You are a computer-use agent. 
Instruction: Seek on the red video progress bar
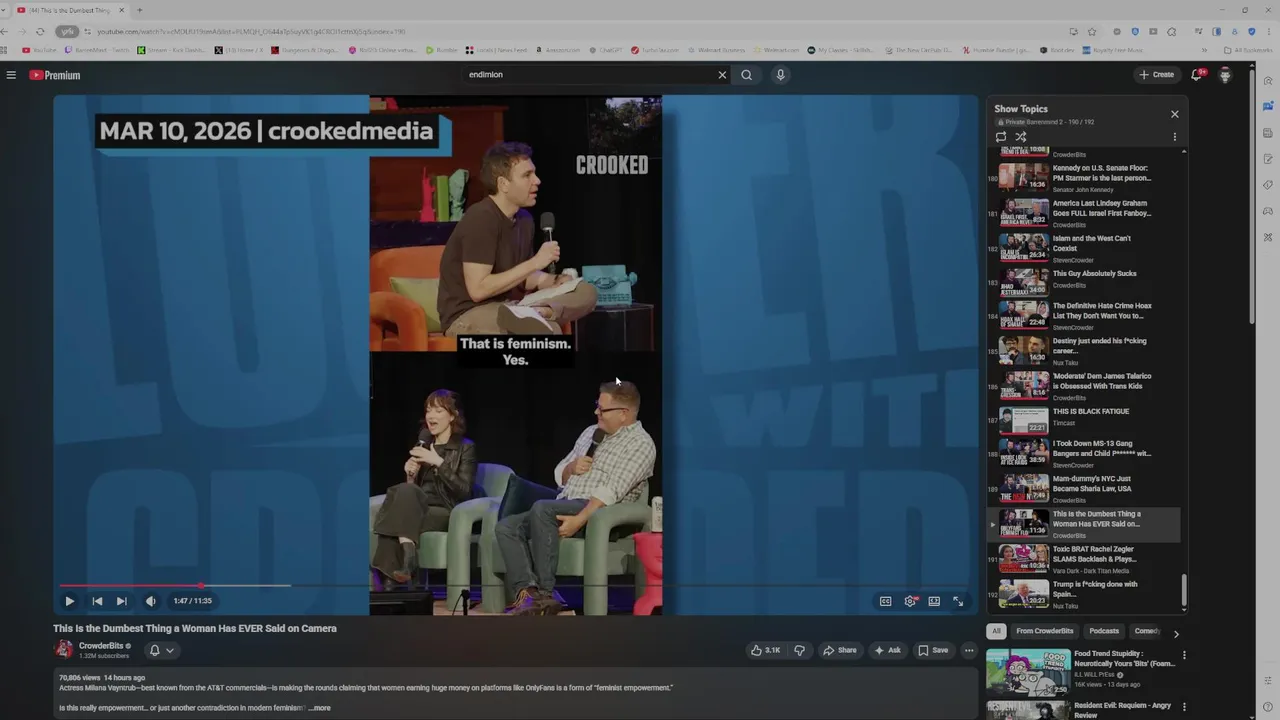pos(515,586)
